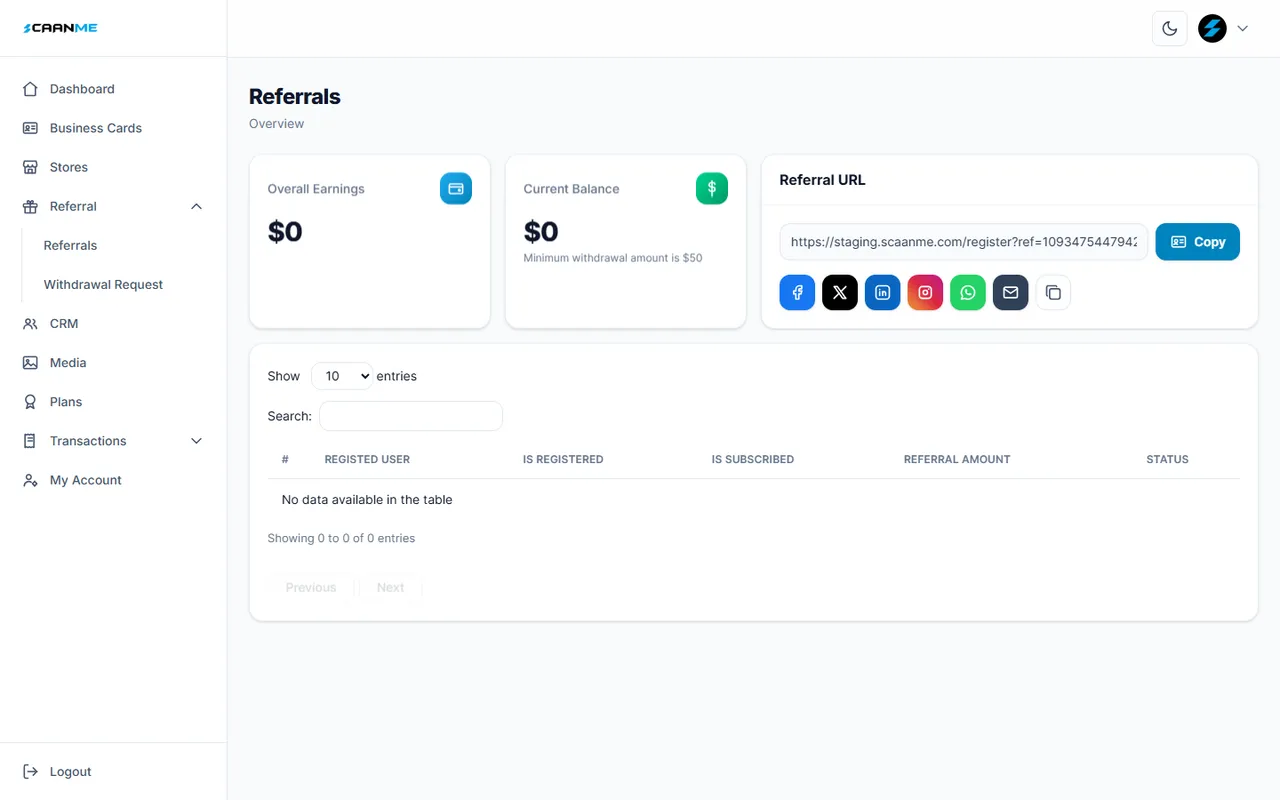Copy the referral URL with Copy button
Viewport: 1280px width, 800px height.
tap(1198, 242)
